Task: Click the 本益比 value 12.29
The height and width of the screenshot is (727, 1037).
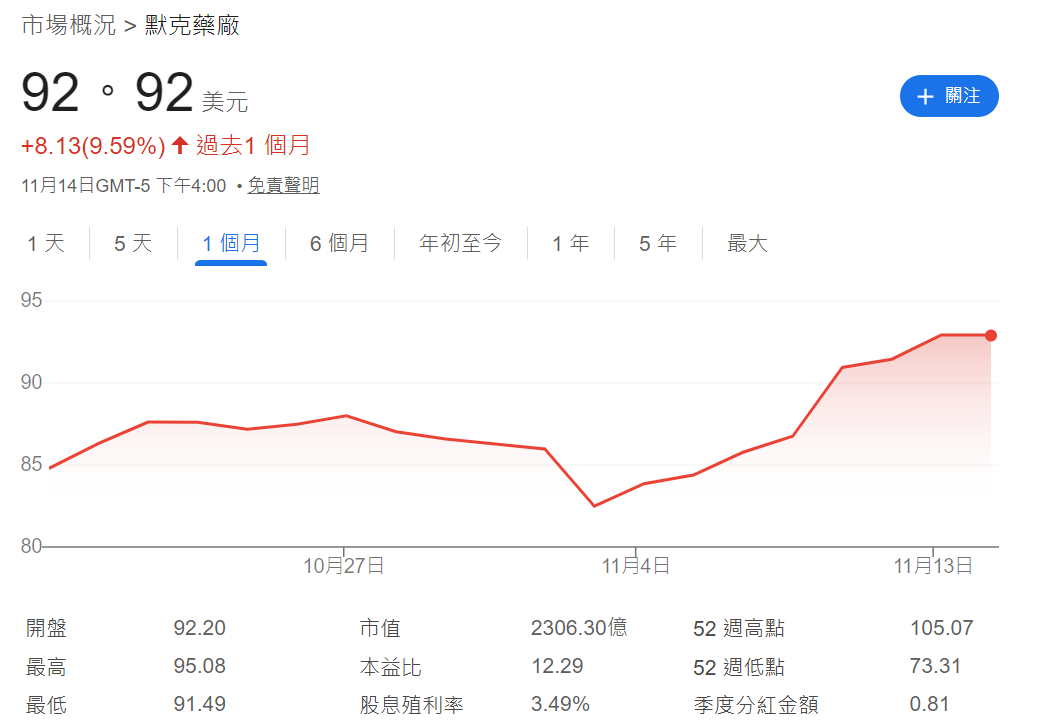Action: [557, 666]
